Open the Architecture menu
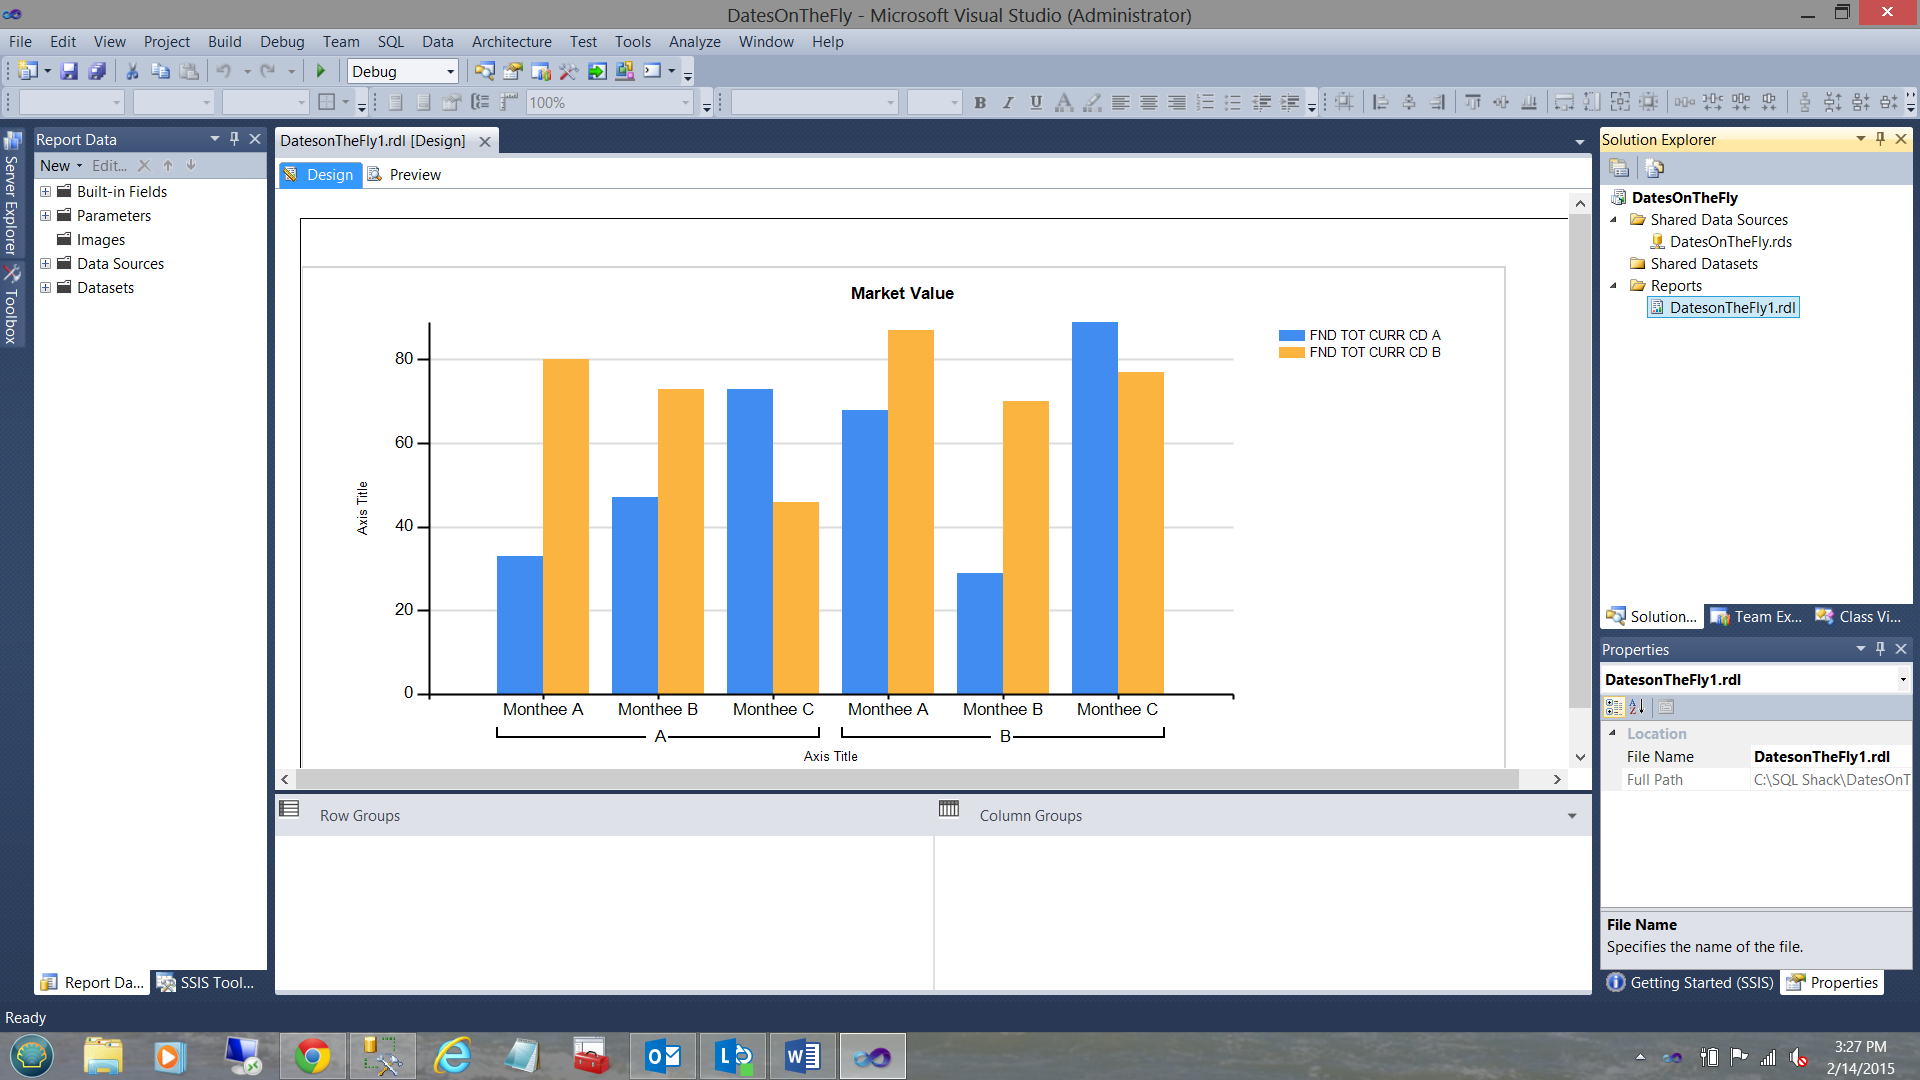The height and width of the screenshot is (1080, 1920). pos(511,42)
